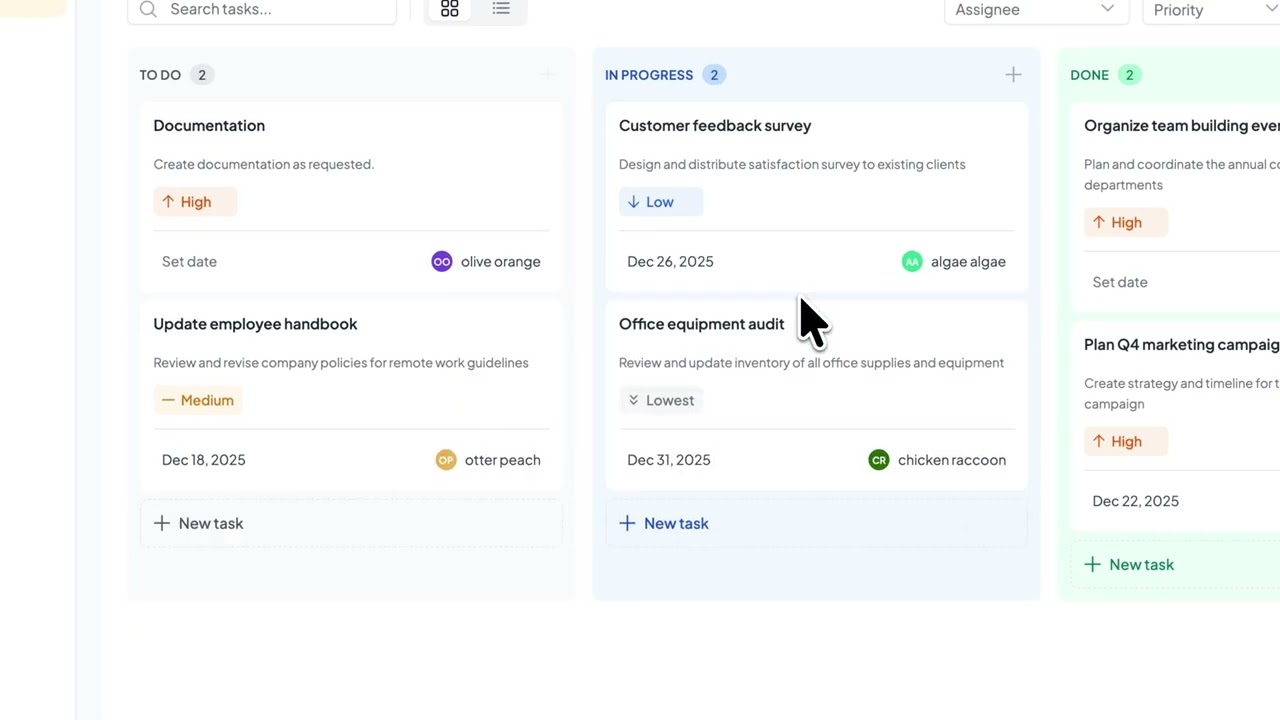Click the In Progress count badge
Image resolution: width=1280 pixels, height=720 pixels.
714,75
